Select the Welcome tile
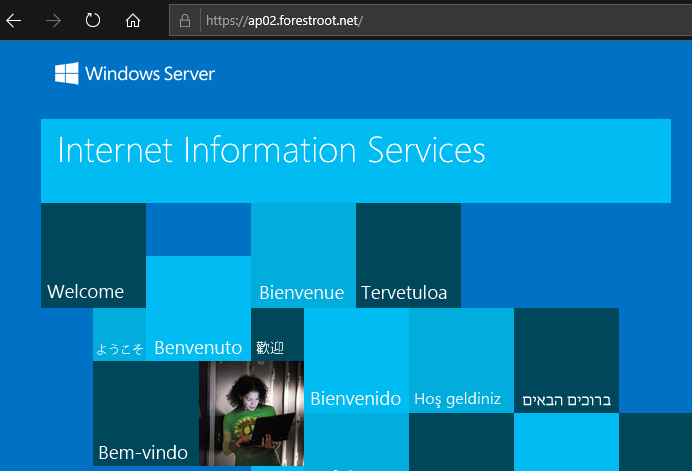 pyautogui.click(x=94, y=256)
